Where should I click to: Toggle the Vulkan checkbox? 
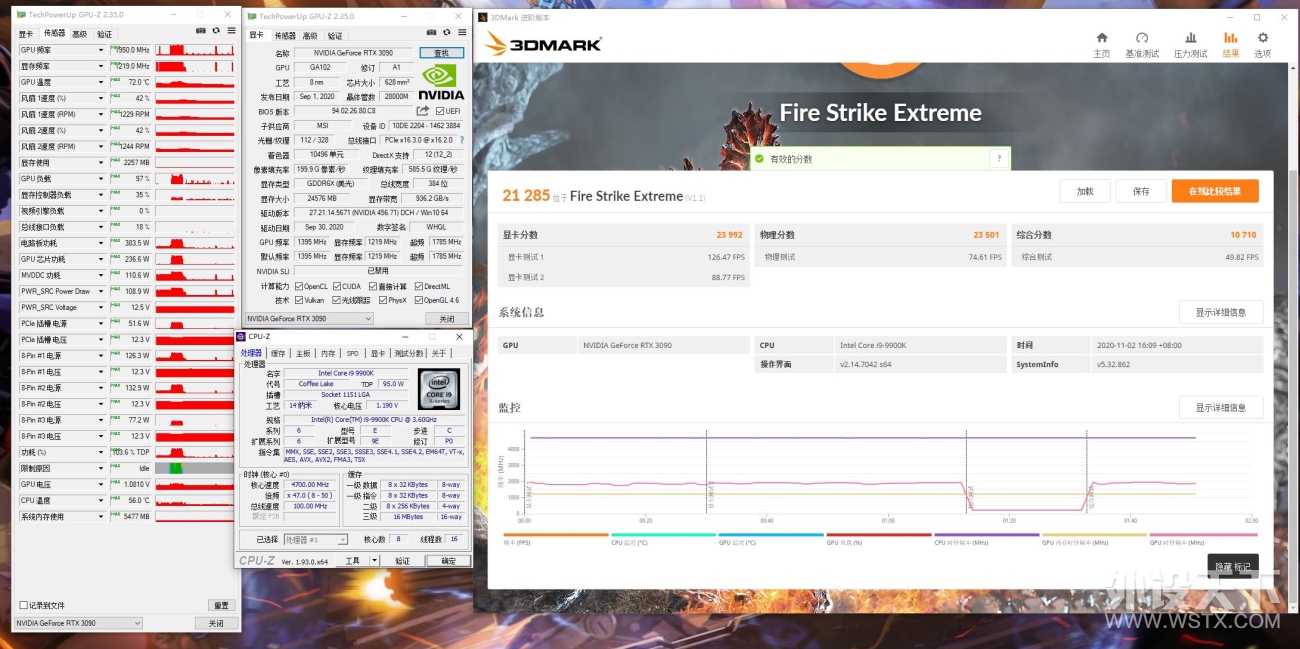(298, 300)
